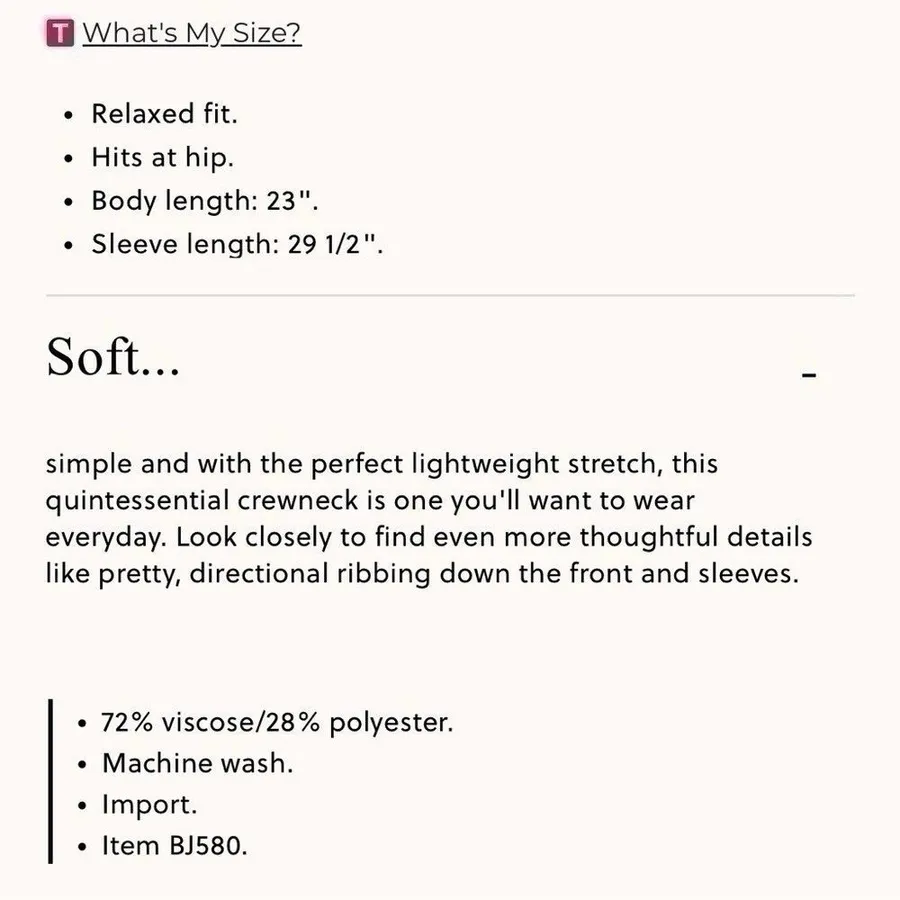Viewport: 900px width, 900px height.
Task: Click the 72% viscose/28% polyester line
Action: [x=277, y=722]
